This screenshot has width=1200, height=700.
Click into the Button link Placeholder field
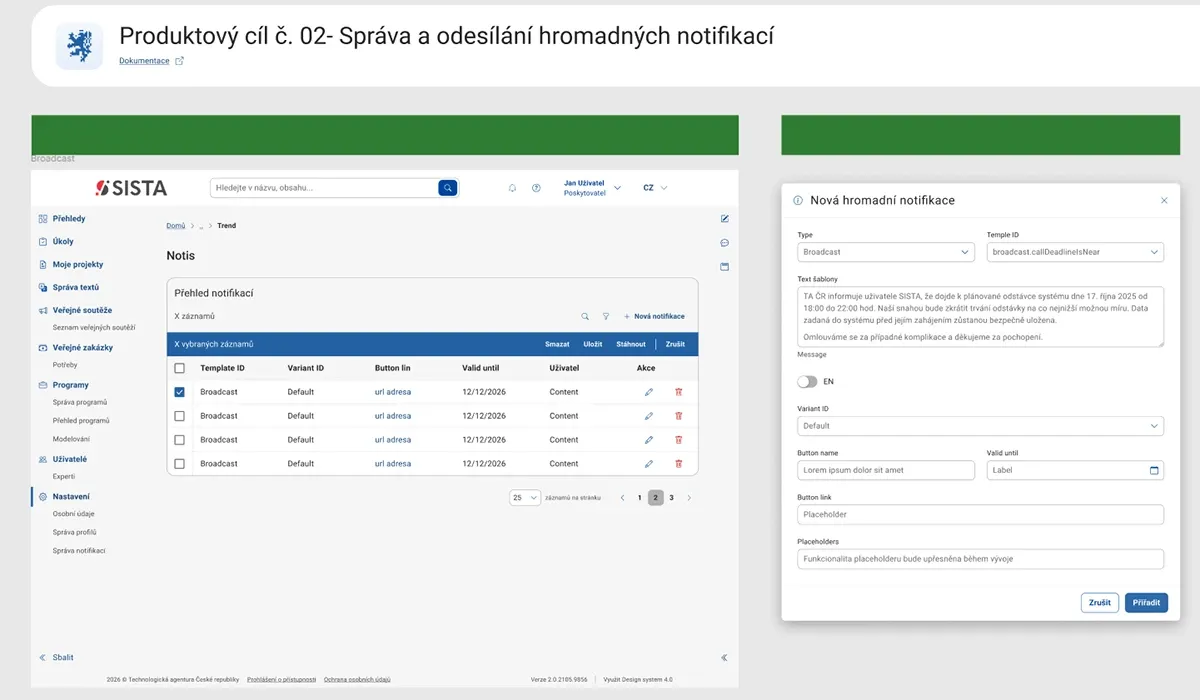980,514
